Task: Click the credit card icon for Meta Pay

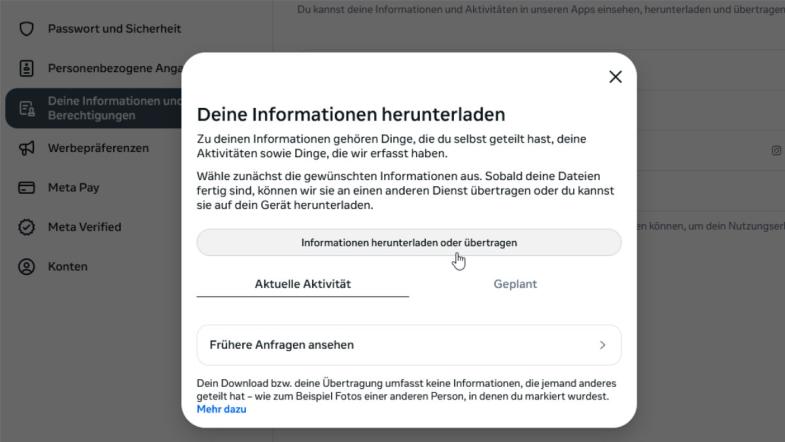Action: [27, 188]
